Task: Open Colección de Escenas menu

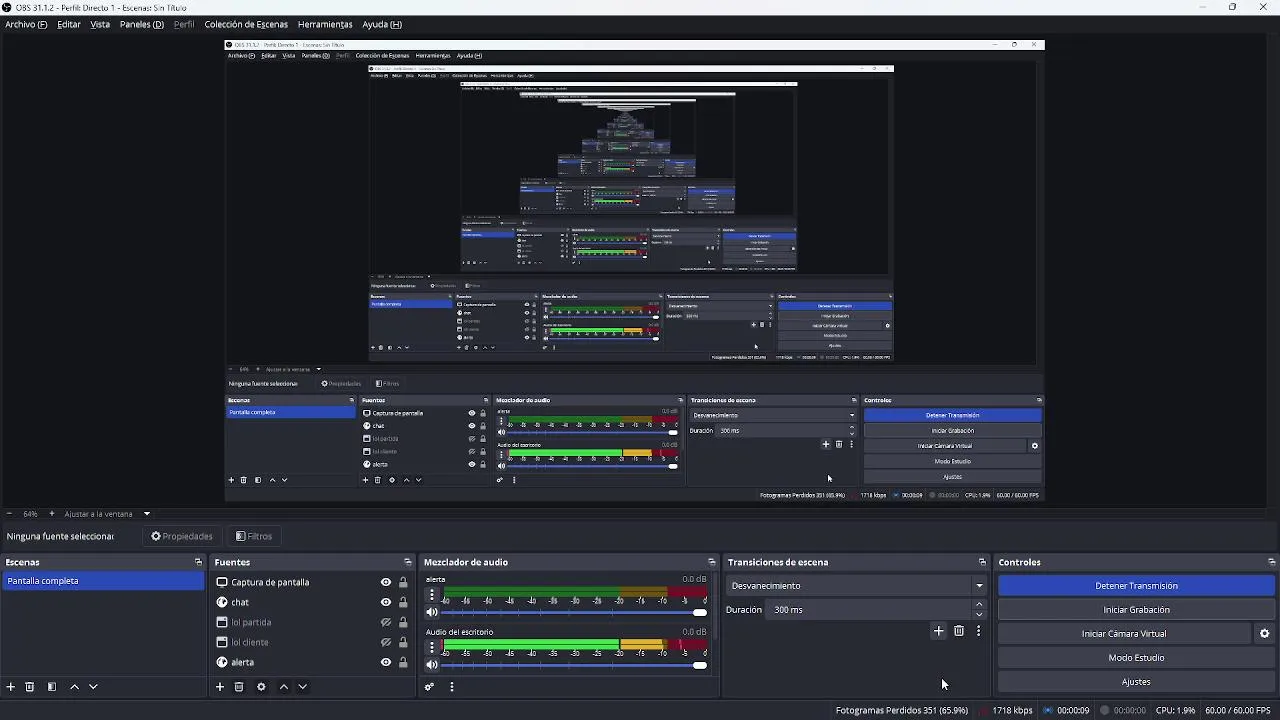Action: pos(246,24)
